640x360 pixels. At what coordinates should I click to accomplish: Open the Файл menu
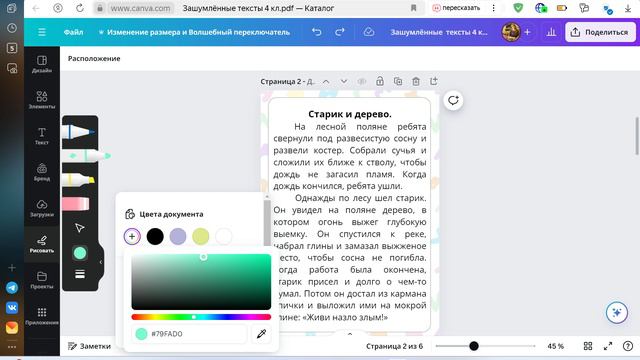[73, 32]
